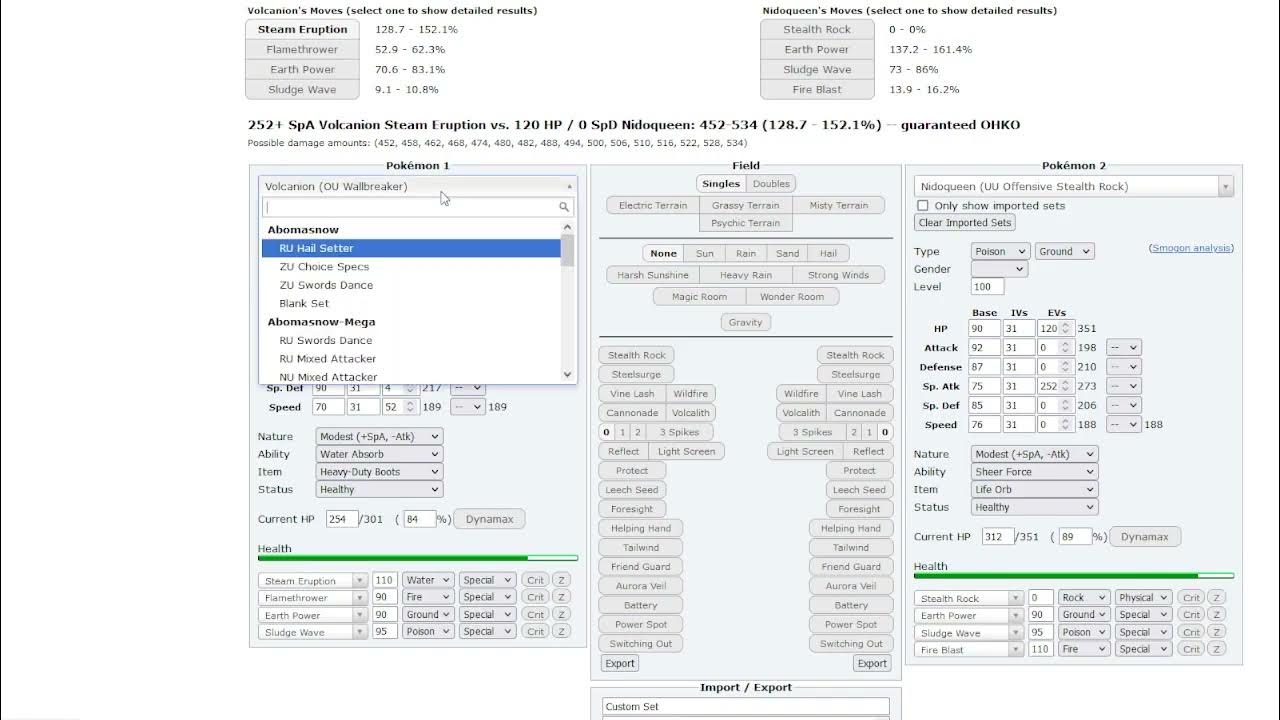This screenshot has width=1280, height=720.
Task: Enable left side Tailwind
Action: (641, 548)
